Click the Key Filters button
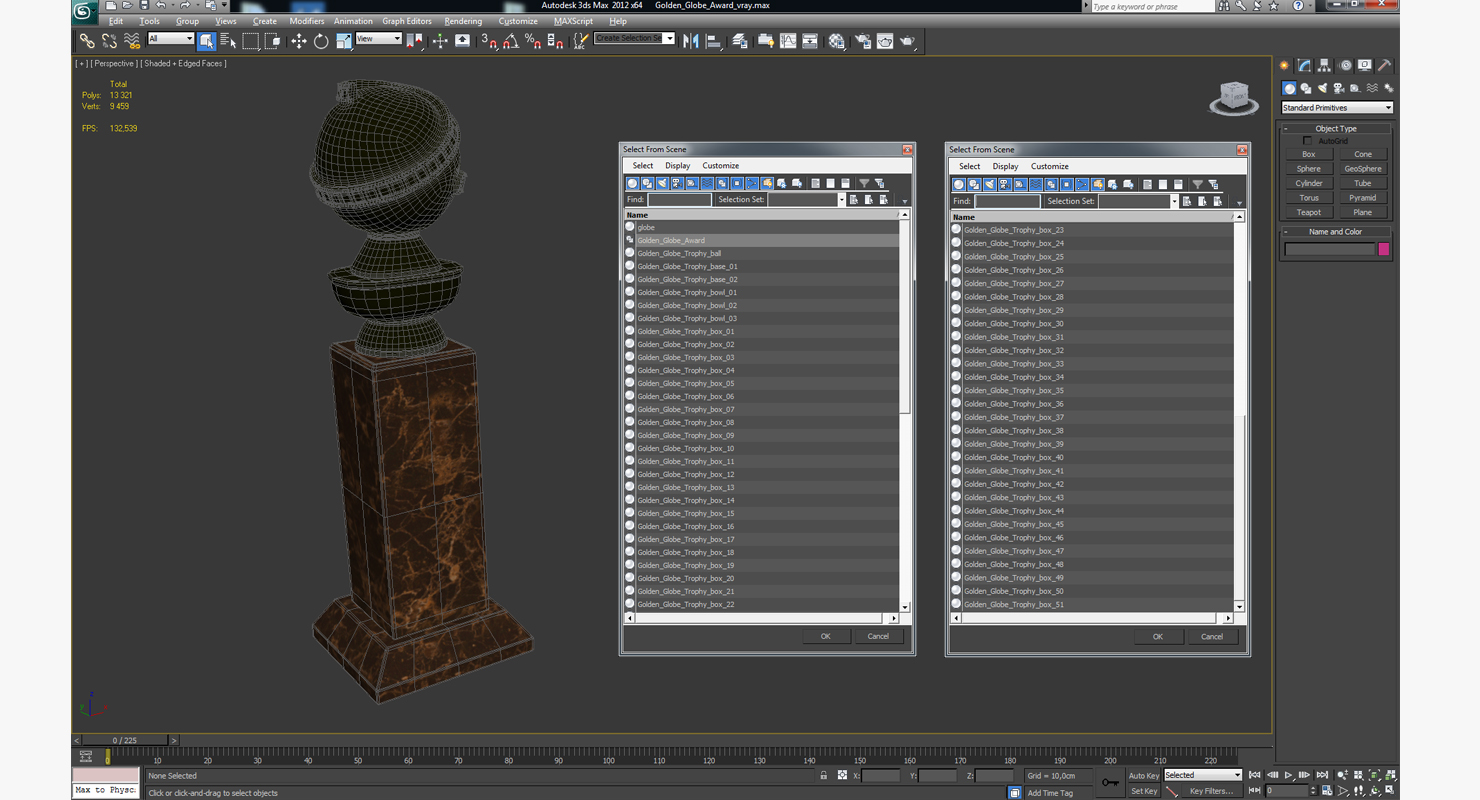Screen dimensions: 1480x800 click(x=1210, y=791)
